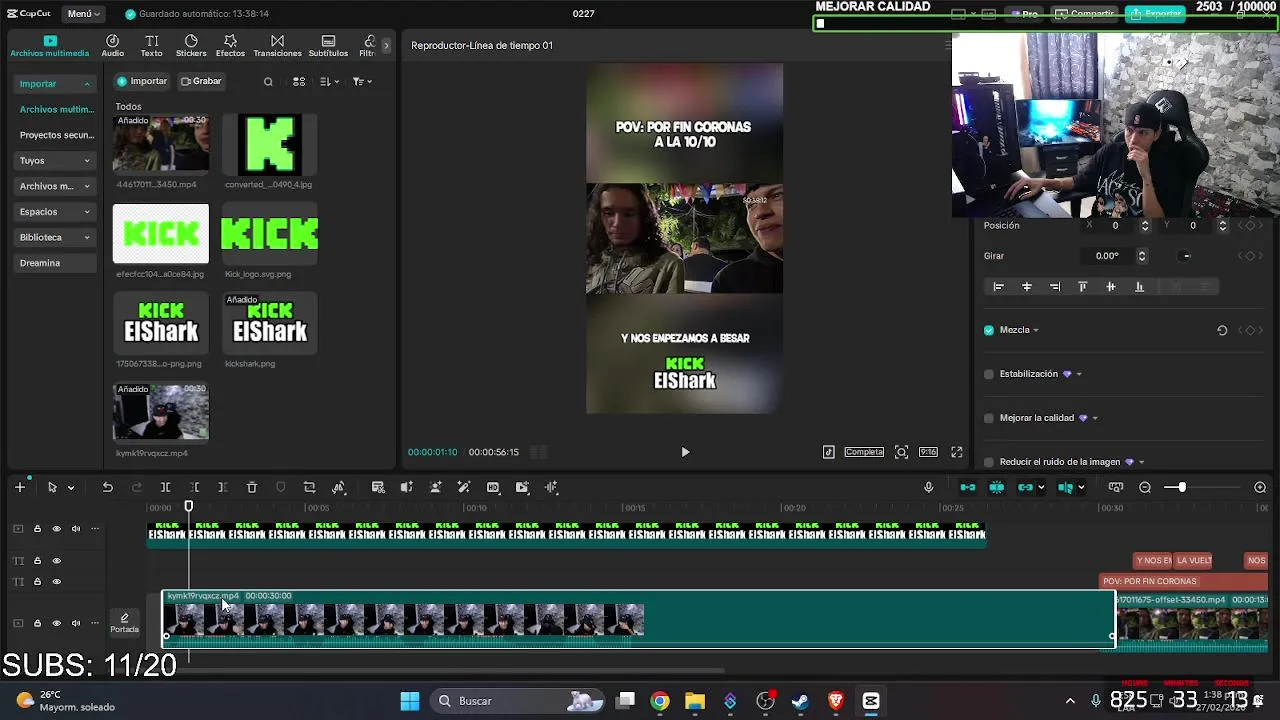
Task: Hide the kymk19rvqxcz.mp4 video track
Action: tap(56, 623)
